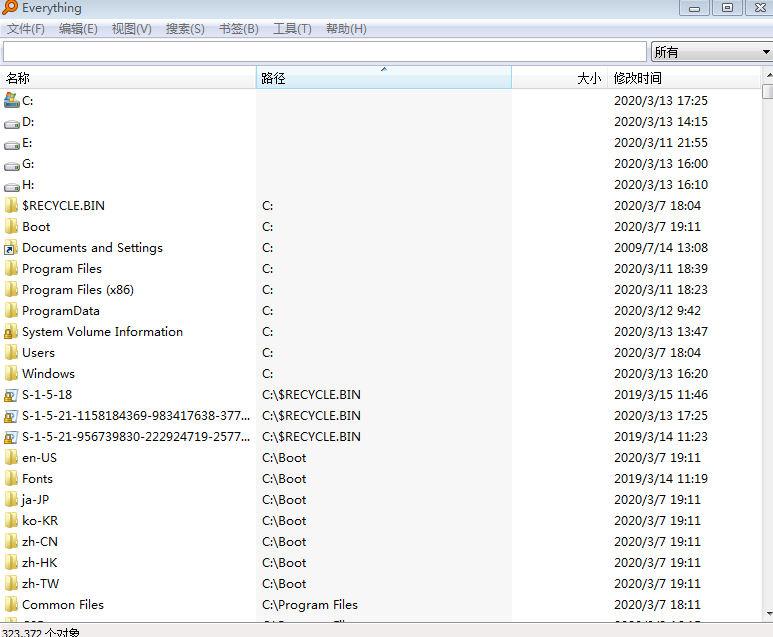Click the Fonts folder icon

tap(11, 479)
